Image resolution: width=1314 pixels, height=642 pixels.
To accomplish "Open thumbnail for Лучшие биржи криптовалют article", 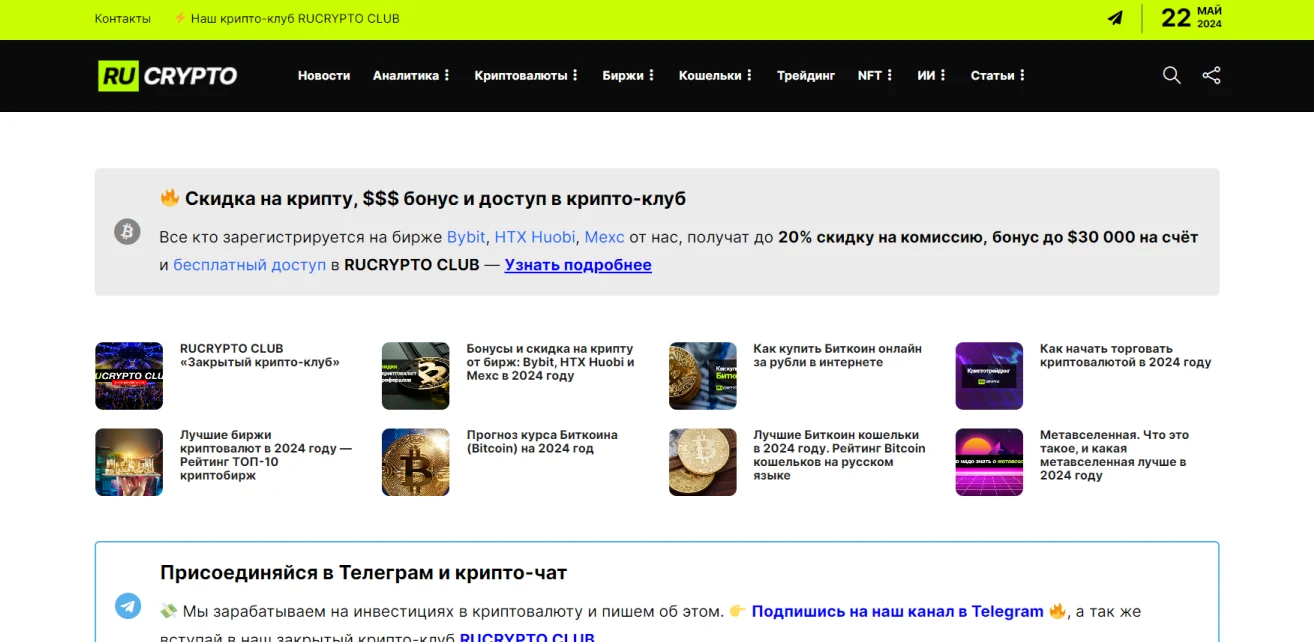I will (x=129, y=462).
